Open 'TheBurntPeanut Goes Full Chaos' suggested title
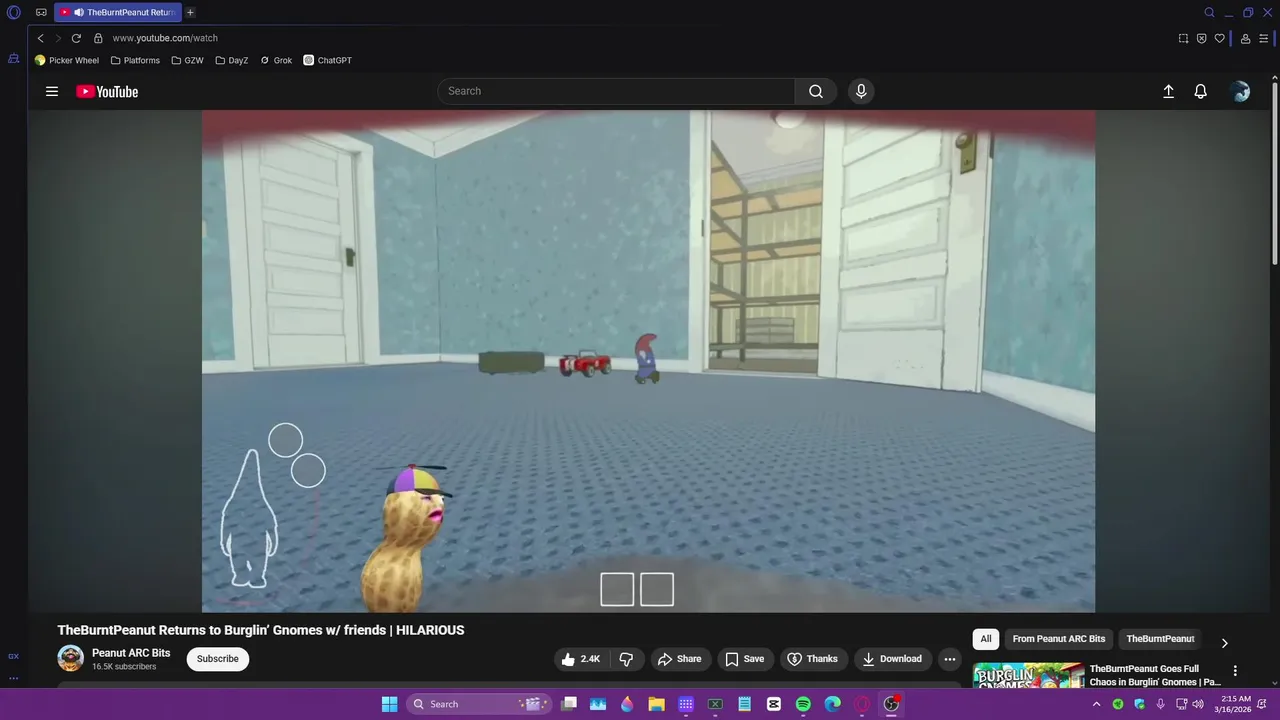The image size is (1280, 720). pos(1155,675)
